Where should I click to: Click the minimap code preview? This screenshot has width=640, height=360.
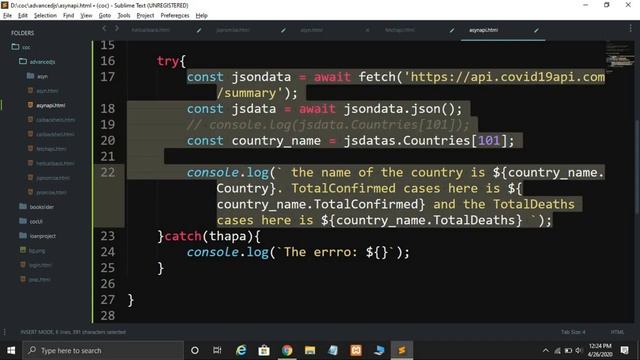tap(620, 57)
